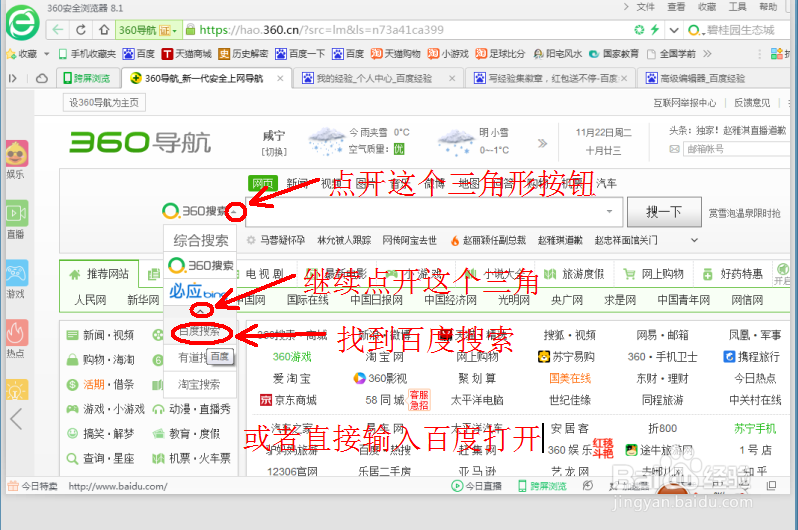Open 网上购物 category tab
Viewport: 798px width, 530px height.
point(654,274)
